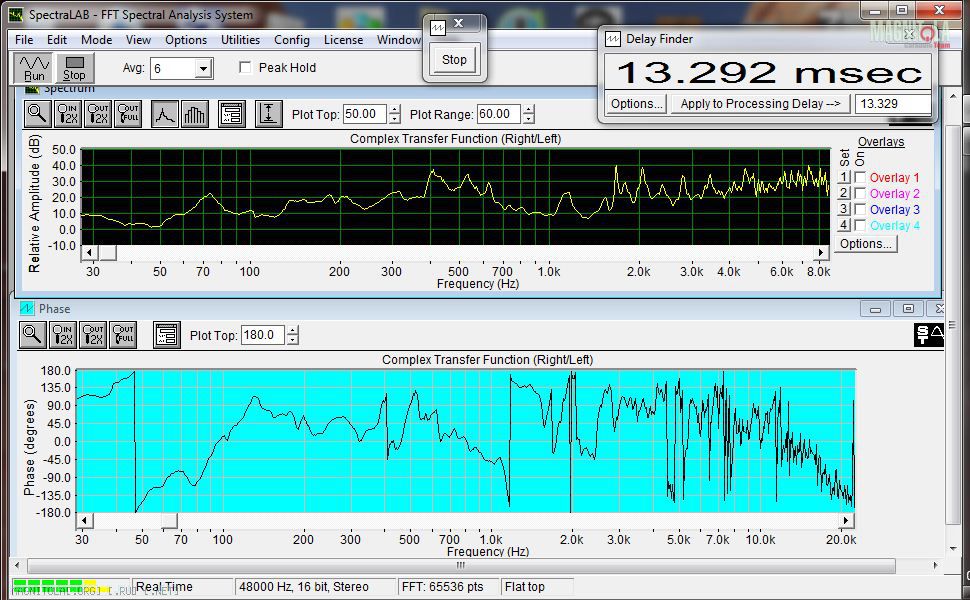Click the Delay Finder window icon

click(612, 39)
